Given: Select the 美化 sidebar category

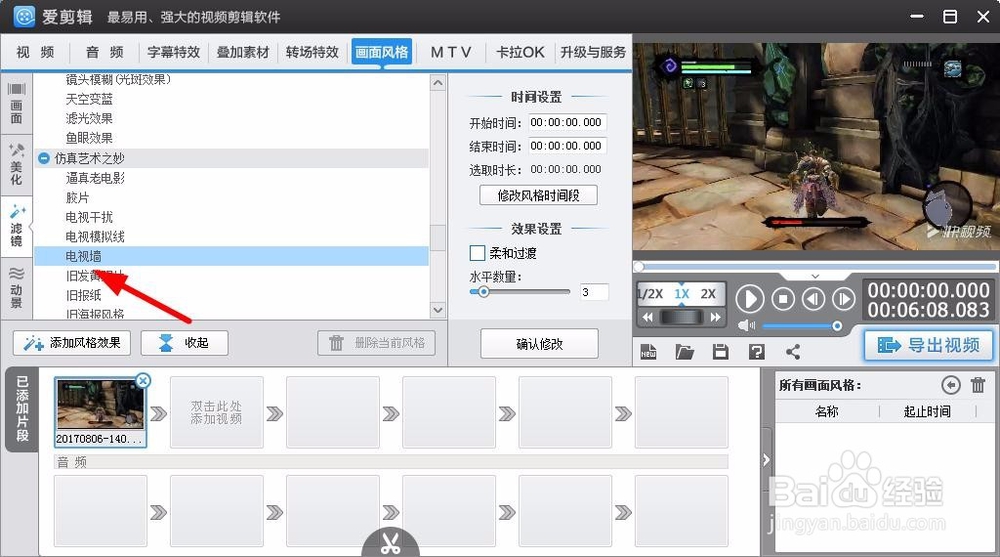Looking at the screenshot, I should click(x=17, y=165).
